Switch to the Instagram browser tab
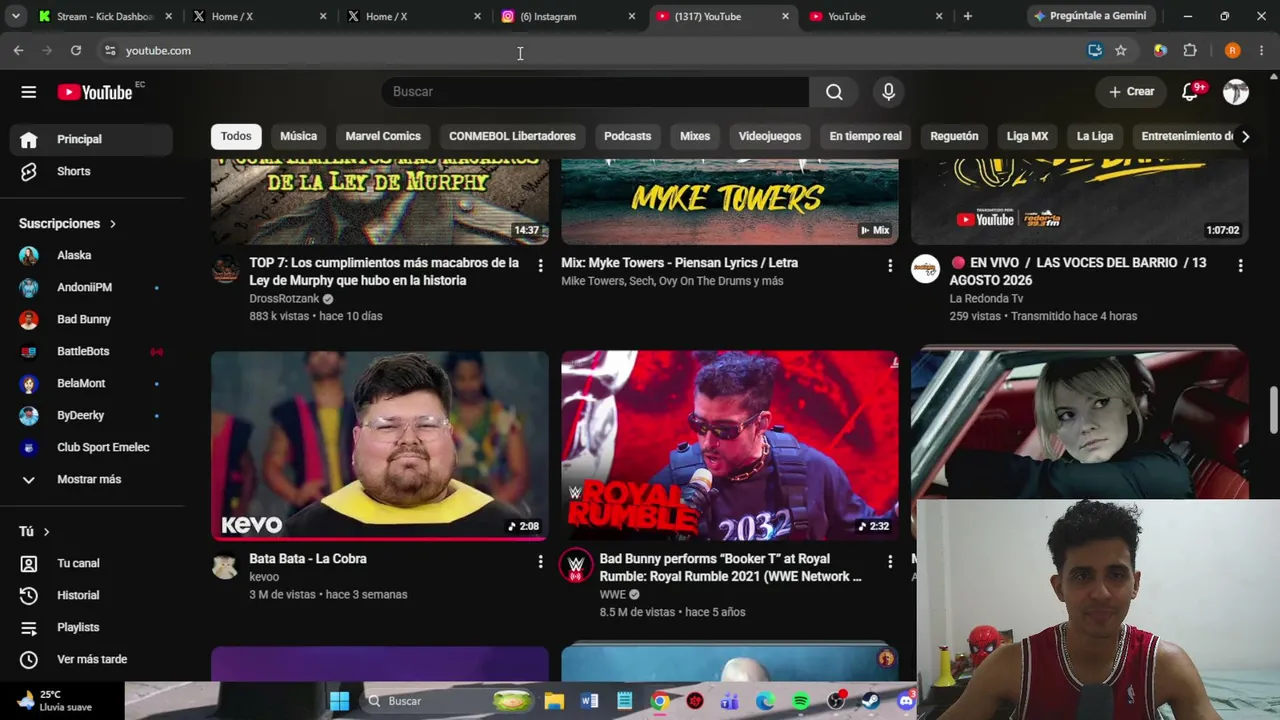 point(568,16)
